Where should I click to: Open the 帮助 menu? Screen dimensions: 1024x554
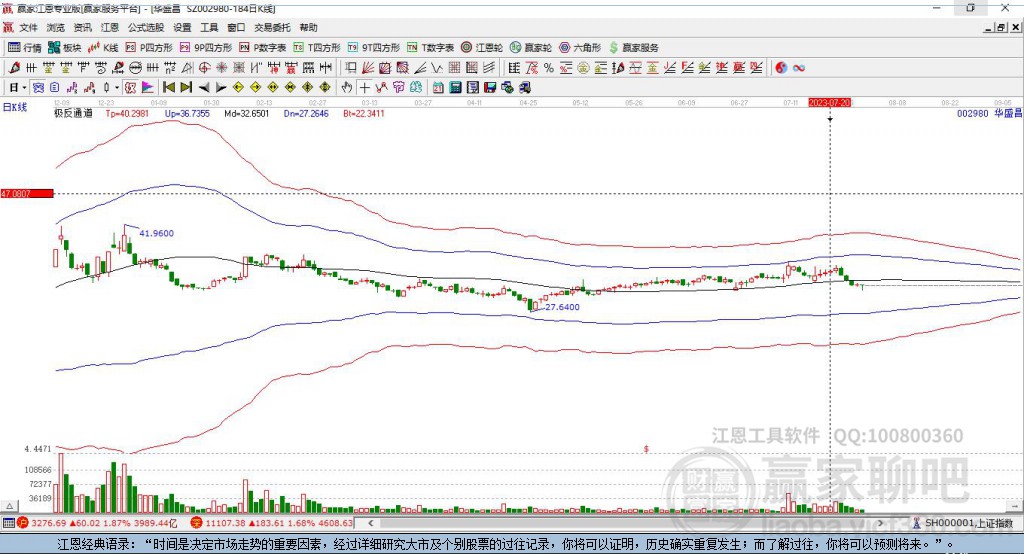tap(308, 27)
